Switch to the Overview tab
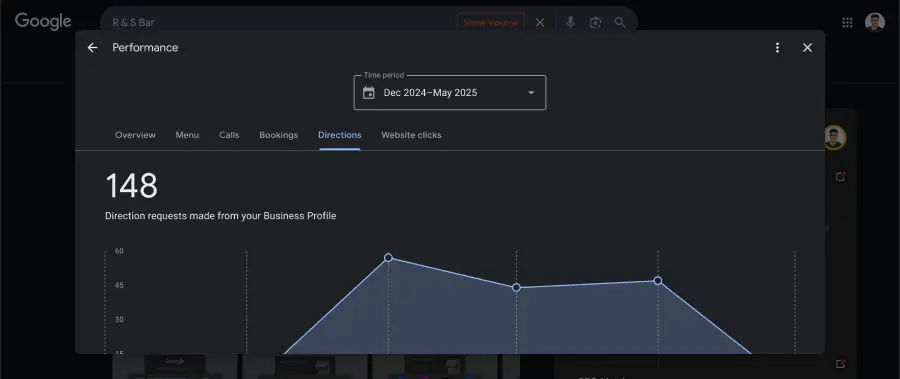The image size is (900, 379). coord(135,135)
